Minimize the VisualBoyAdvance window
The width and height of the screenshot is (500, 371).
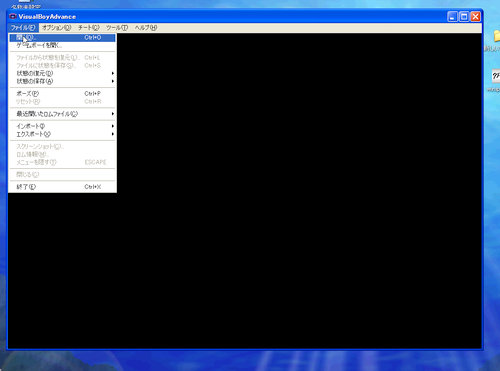(452, 17)
